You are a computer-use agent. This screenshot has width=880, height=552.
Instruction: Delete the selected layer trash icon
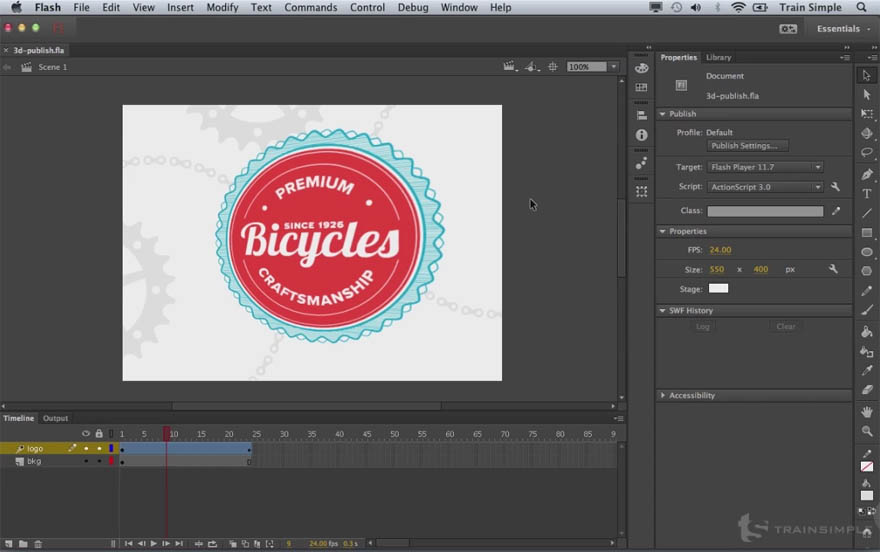[38, 544]
